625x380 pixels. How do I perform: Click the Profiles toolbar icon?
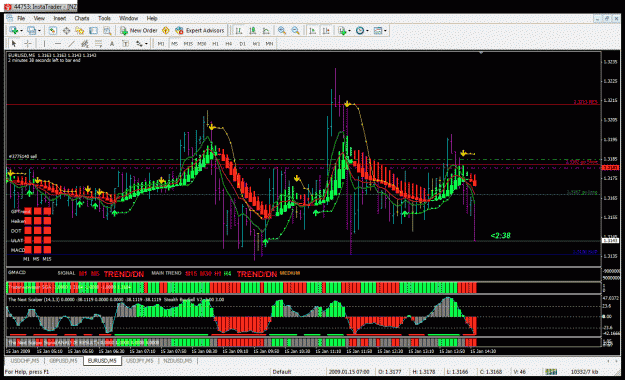click(31, 30)
